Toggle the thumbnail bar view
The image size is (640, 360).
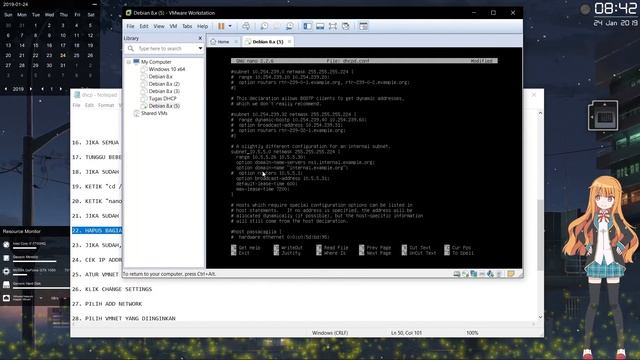320,26
